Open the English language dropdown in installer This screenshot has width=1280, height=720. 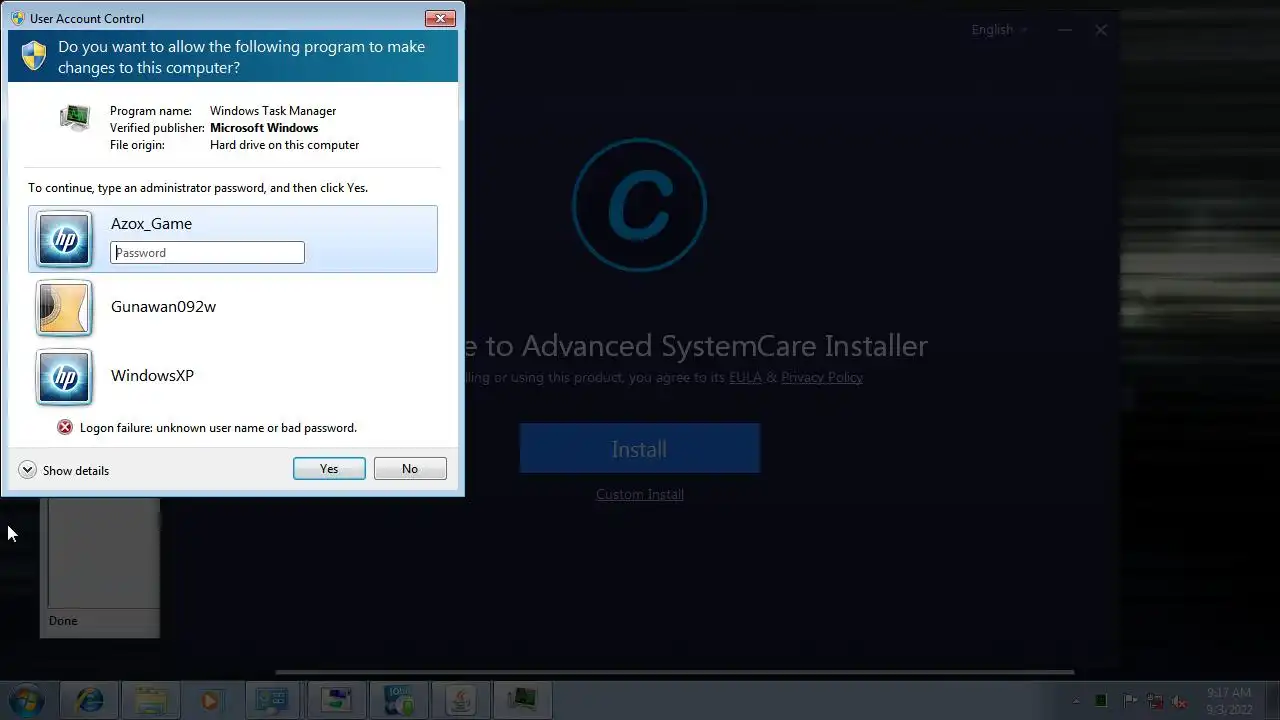tap(1000, 29)
